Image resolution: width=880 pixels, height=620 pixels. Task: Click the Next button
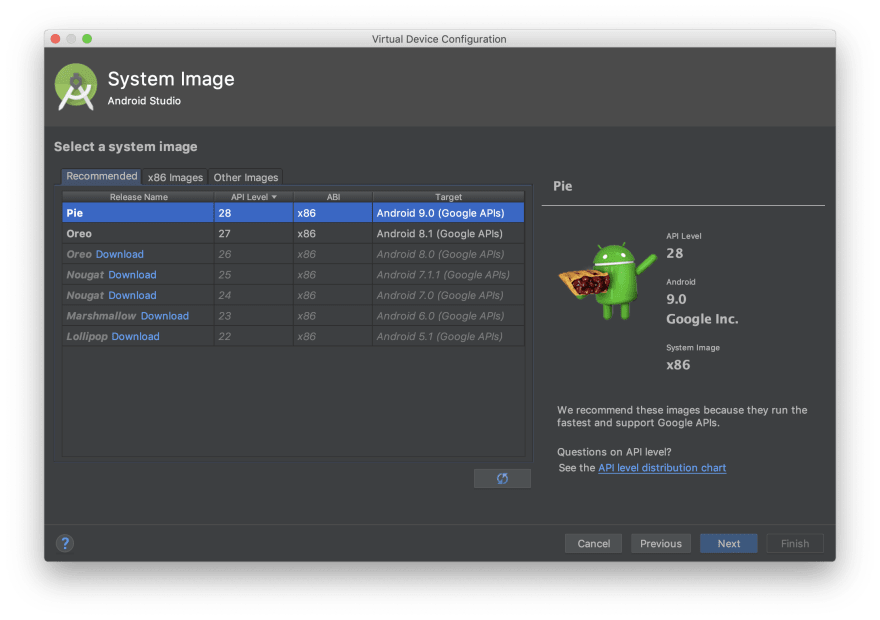[728, 543]
